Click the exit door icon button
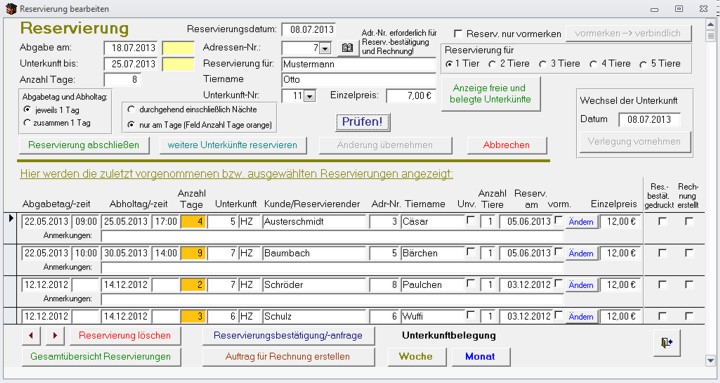 (x=666, y=343)
